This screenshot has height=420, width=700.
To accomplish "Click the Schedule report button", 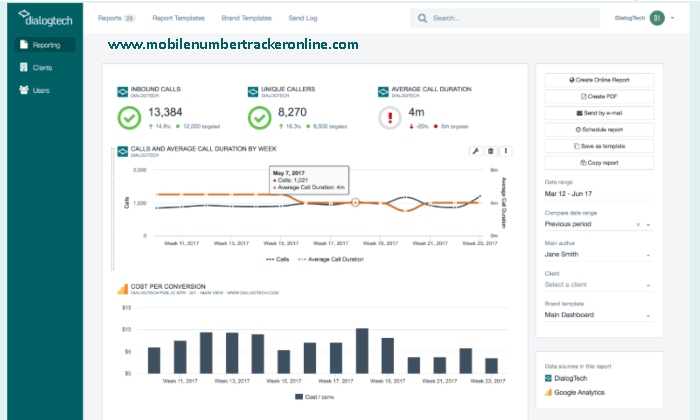I will click(x=598, y=130).
